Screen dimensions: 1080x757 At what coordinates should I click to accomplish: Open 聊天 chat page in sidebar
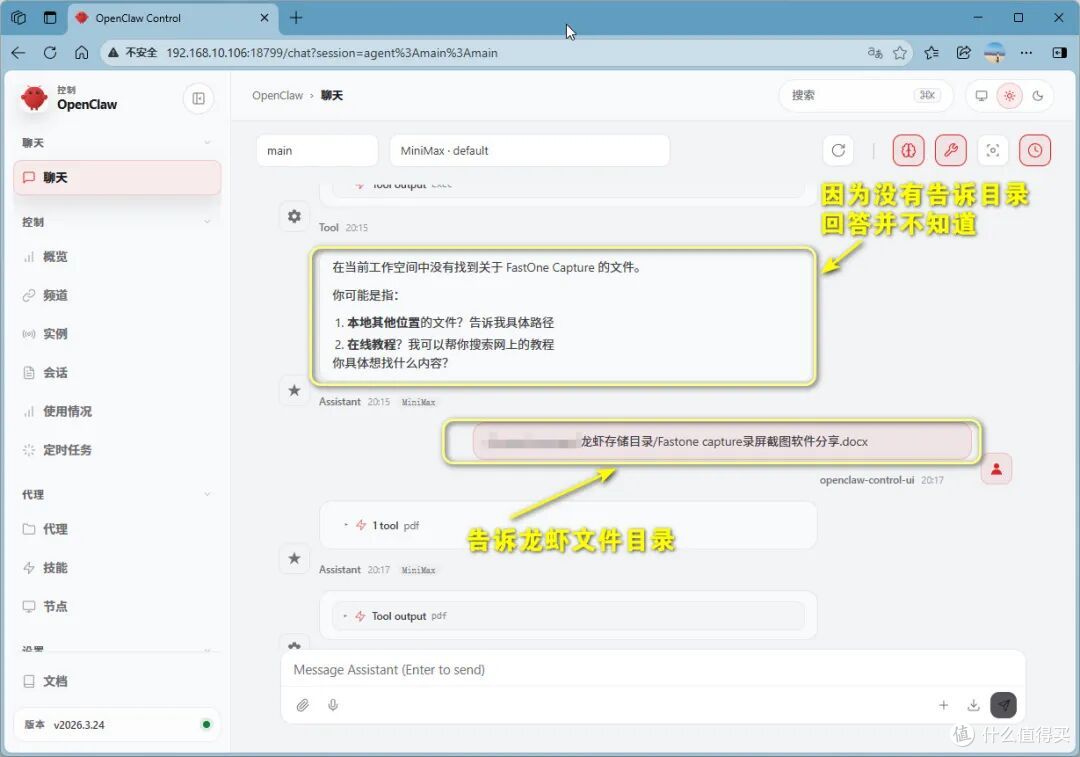[x=117, y=178]
